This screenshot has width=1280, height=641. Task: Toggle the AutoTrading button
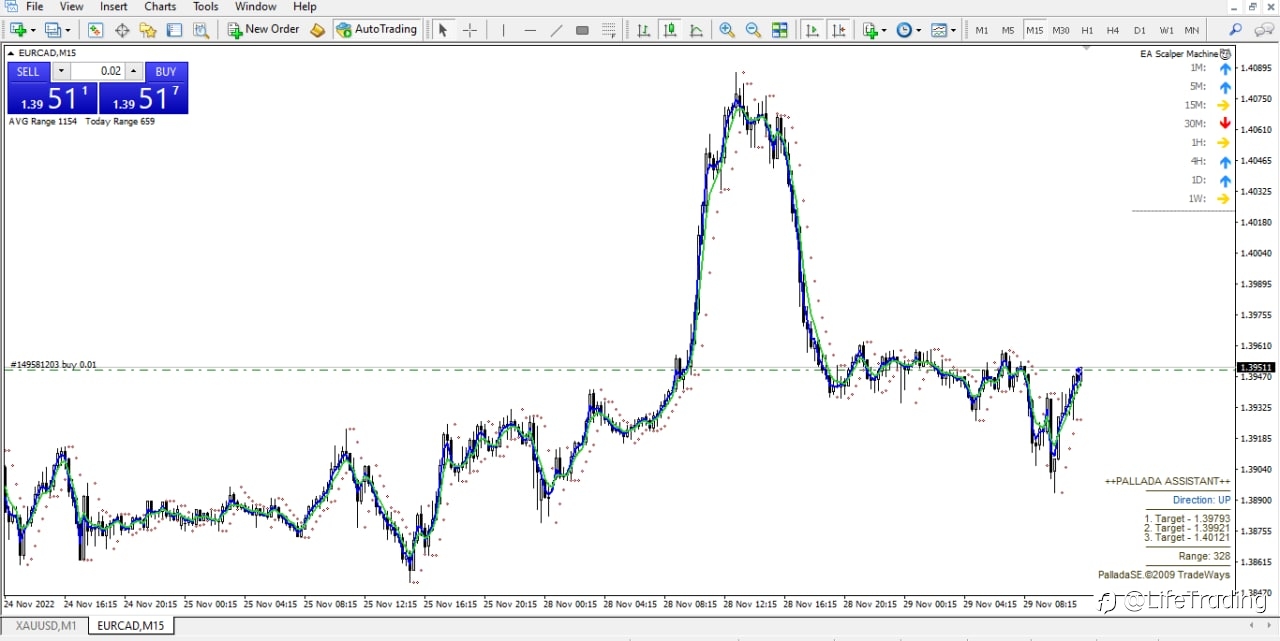click(x=376, y=30)
